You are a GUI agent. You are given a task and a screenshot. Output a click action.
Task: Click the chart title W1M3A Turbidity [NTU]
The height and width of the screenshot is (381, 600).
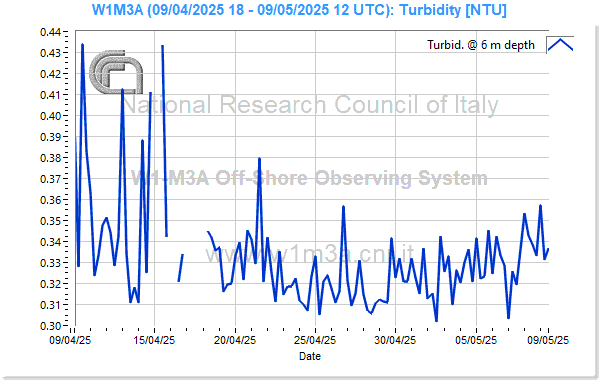pyautogui.click(x=299, y=10)
